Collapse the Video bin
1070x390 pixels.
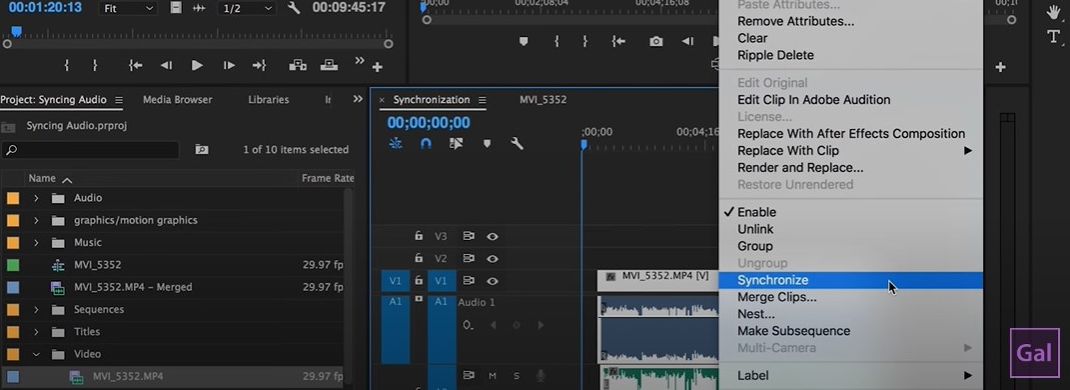(x=35, y=355)
